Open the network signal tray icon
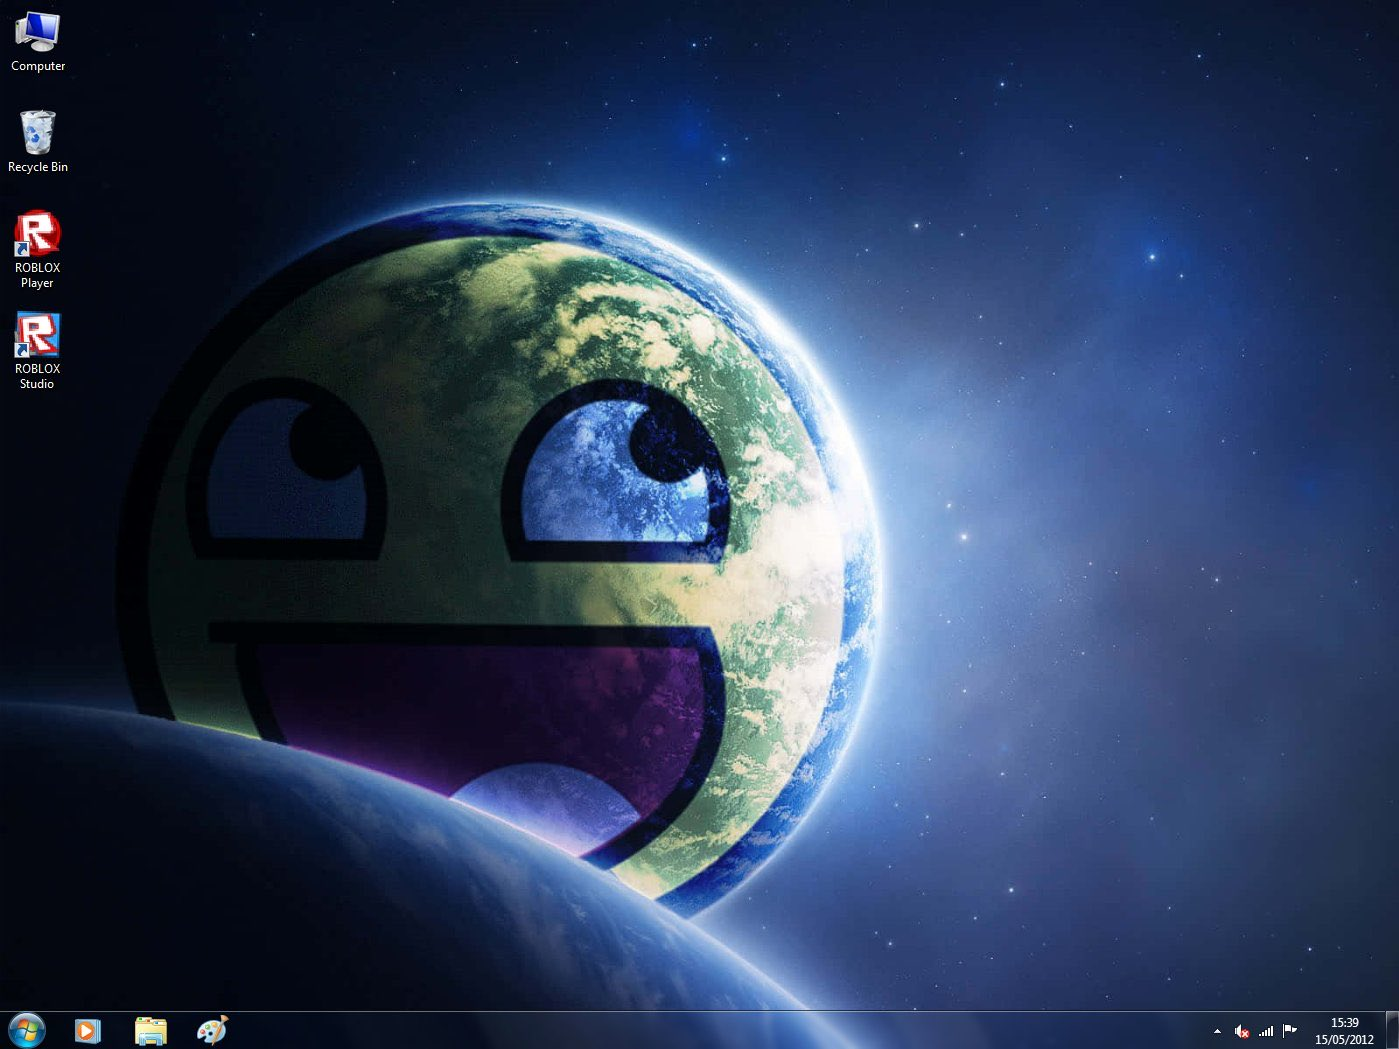This screenshot has width=1399, height=1049. click(1266, 1031)
